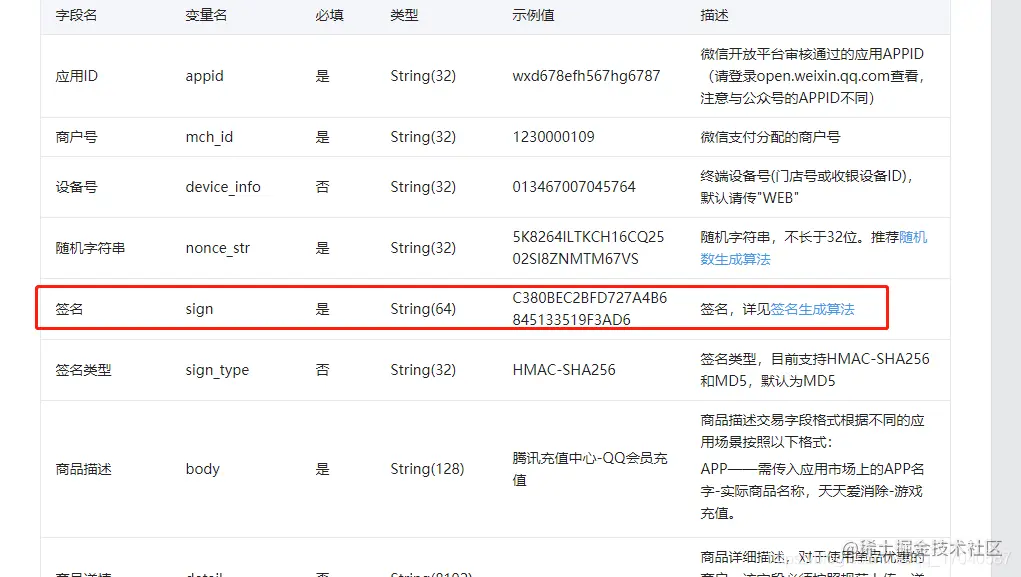Click the 描述 column header

[714, 15]
